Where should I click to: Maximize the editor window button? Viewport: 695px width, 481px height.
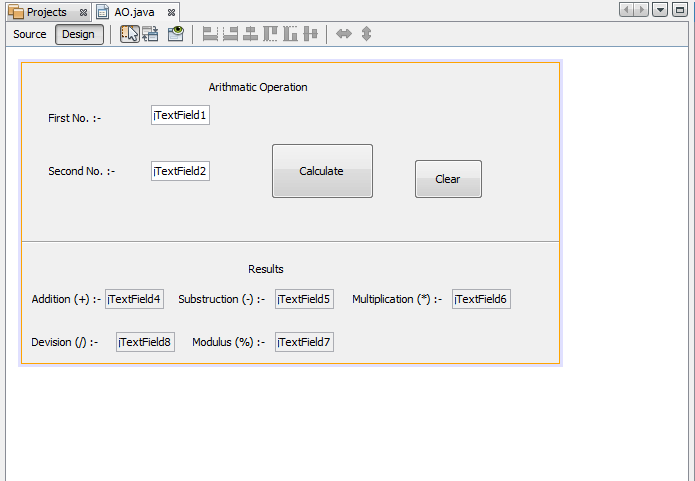[x=679, y=9]
